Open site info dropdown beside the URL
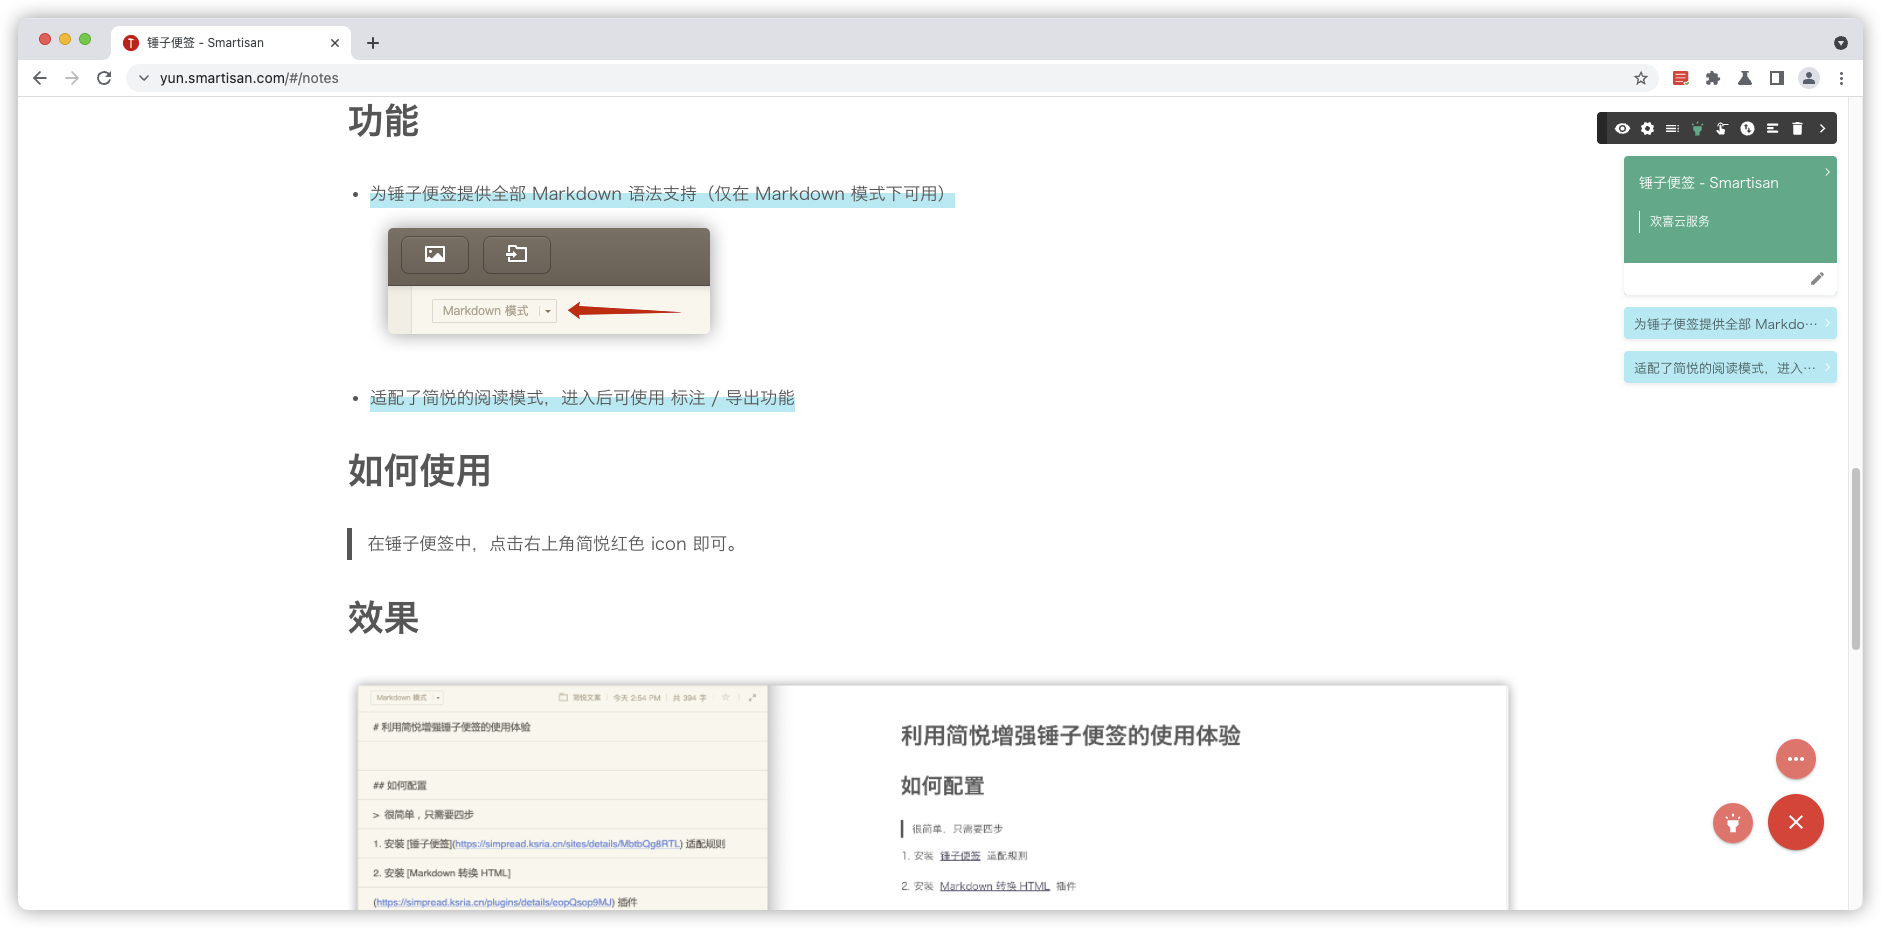 tap(144, 78)
